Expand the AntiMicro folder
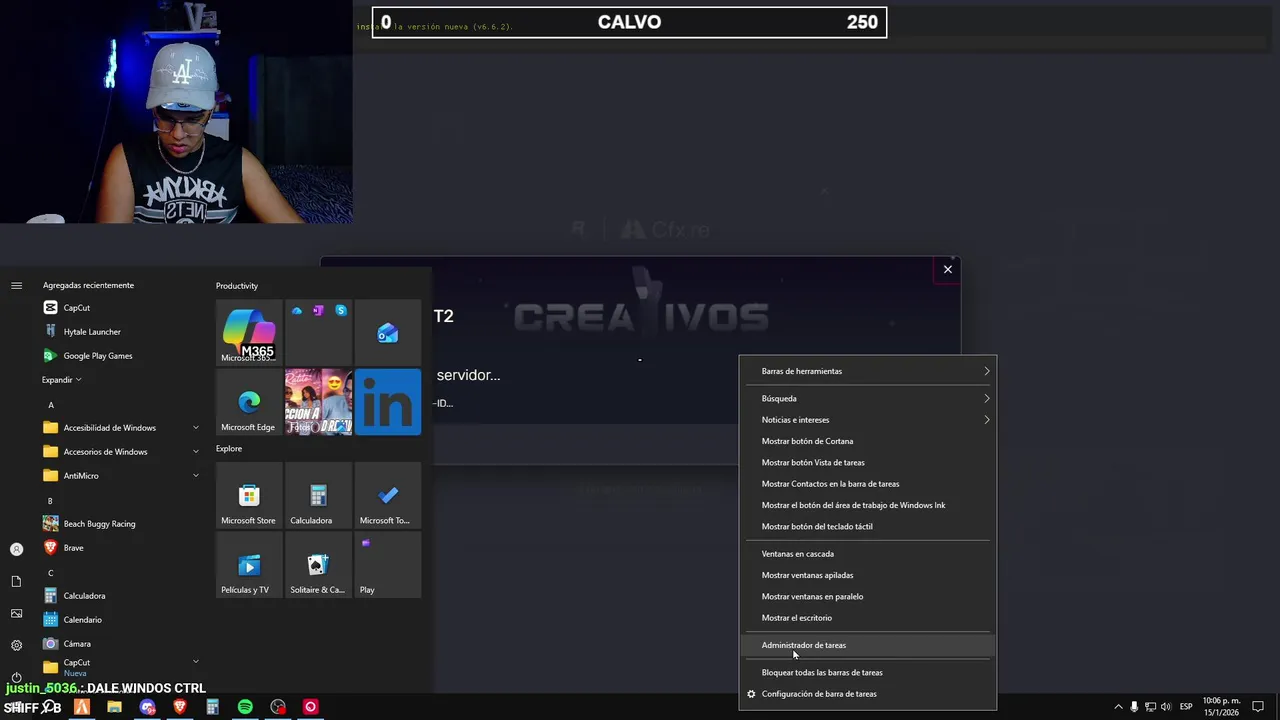This screenshot has width=1280, height=720. [x=196, y=476]
